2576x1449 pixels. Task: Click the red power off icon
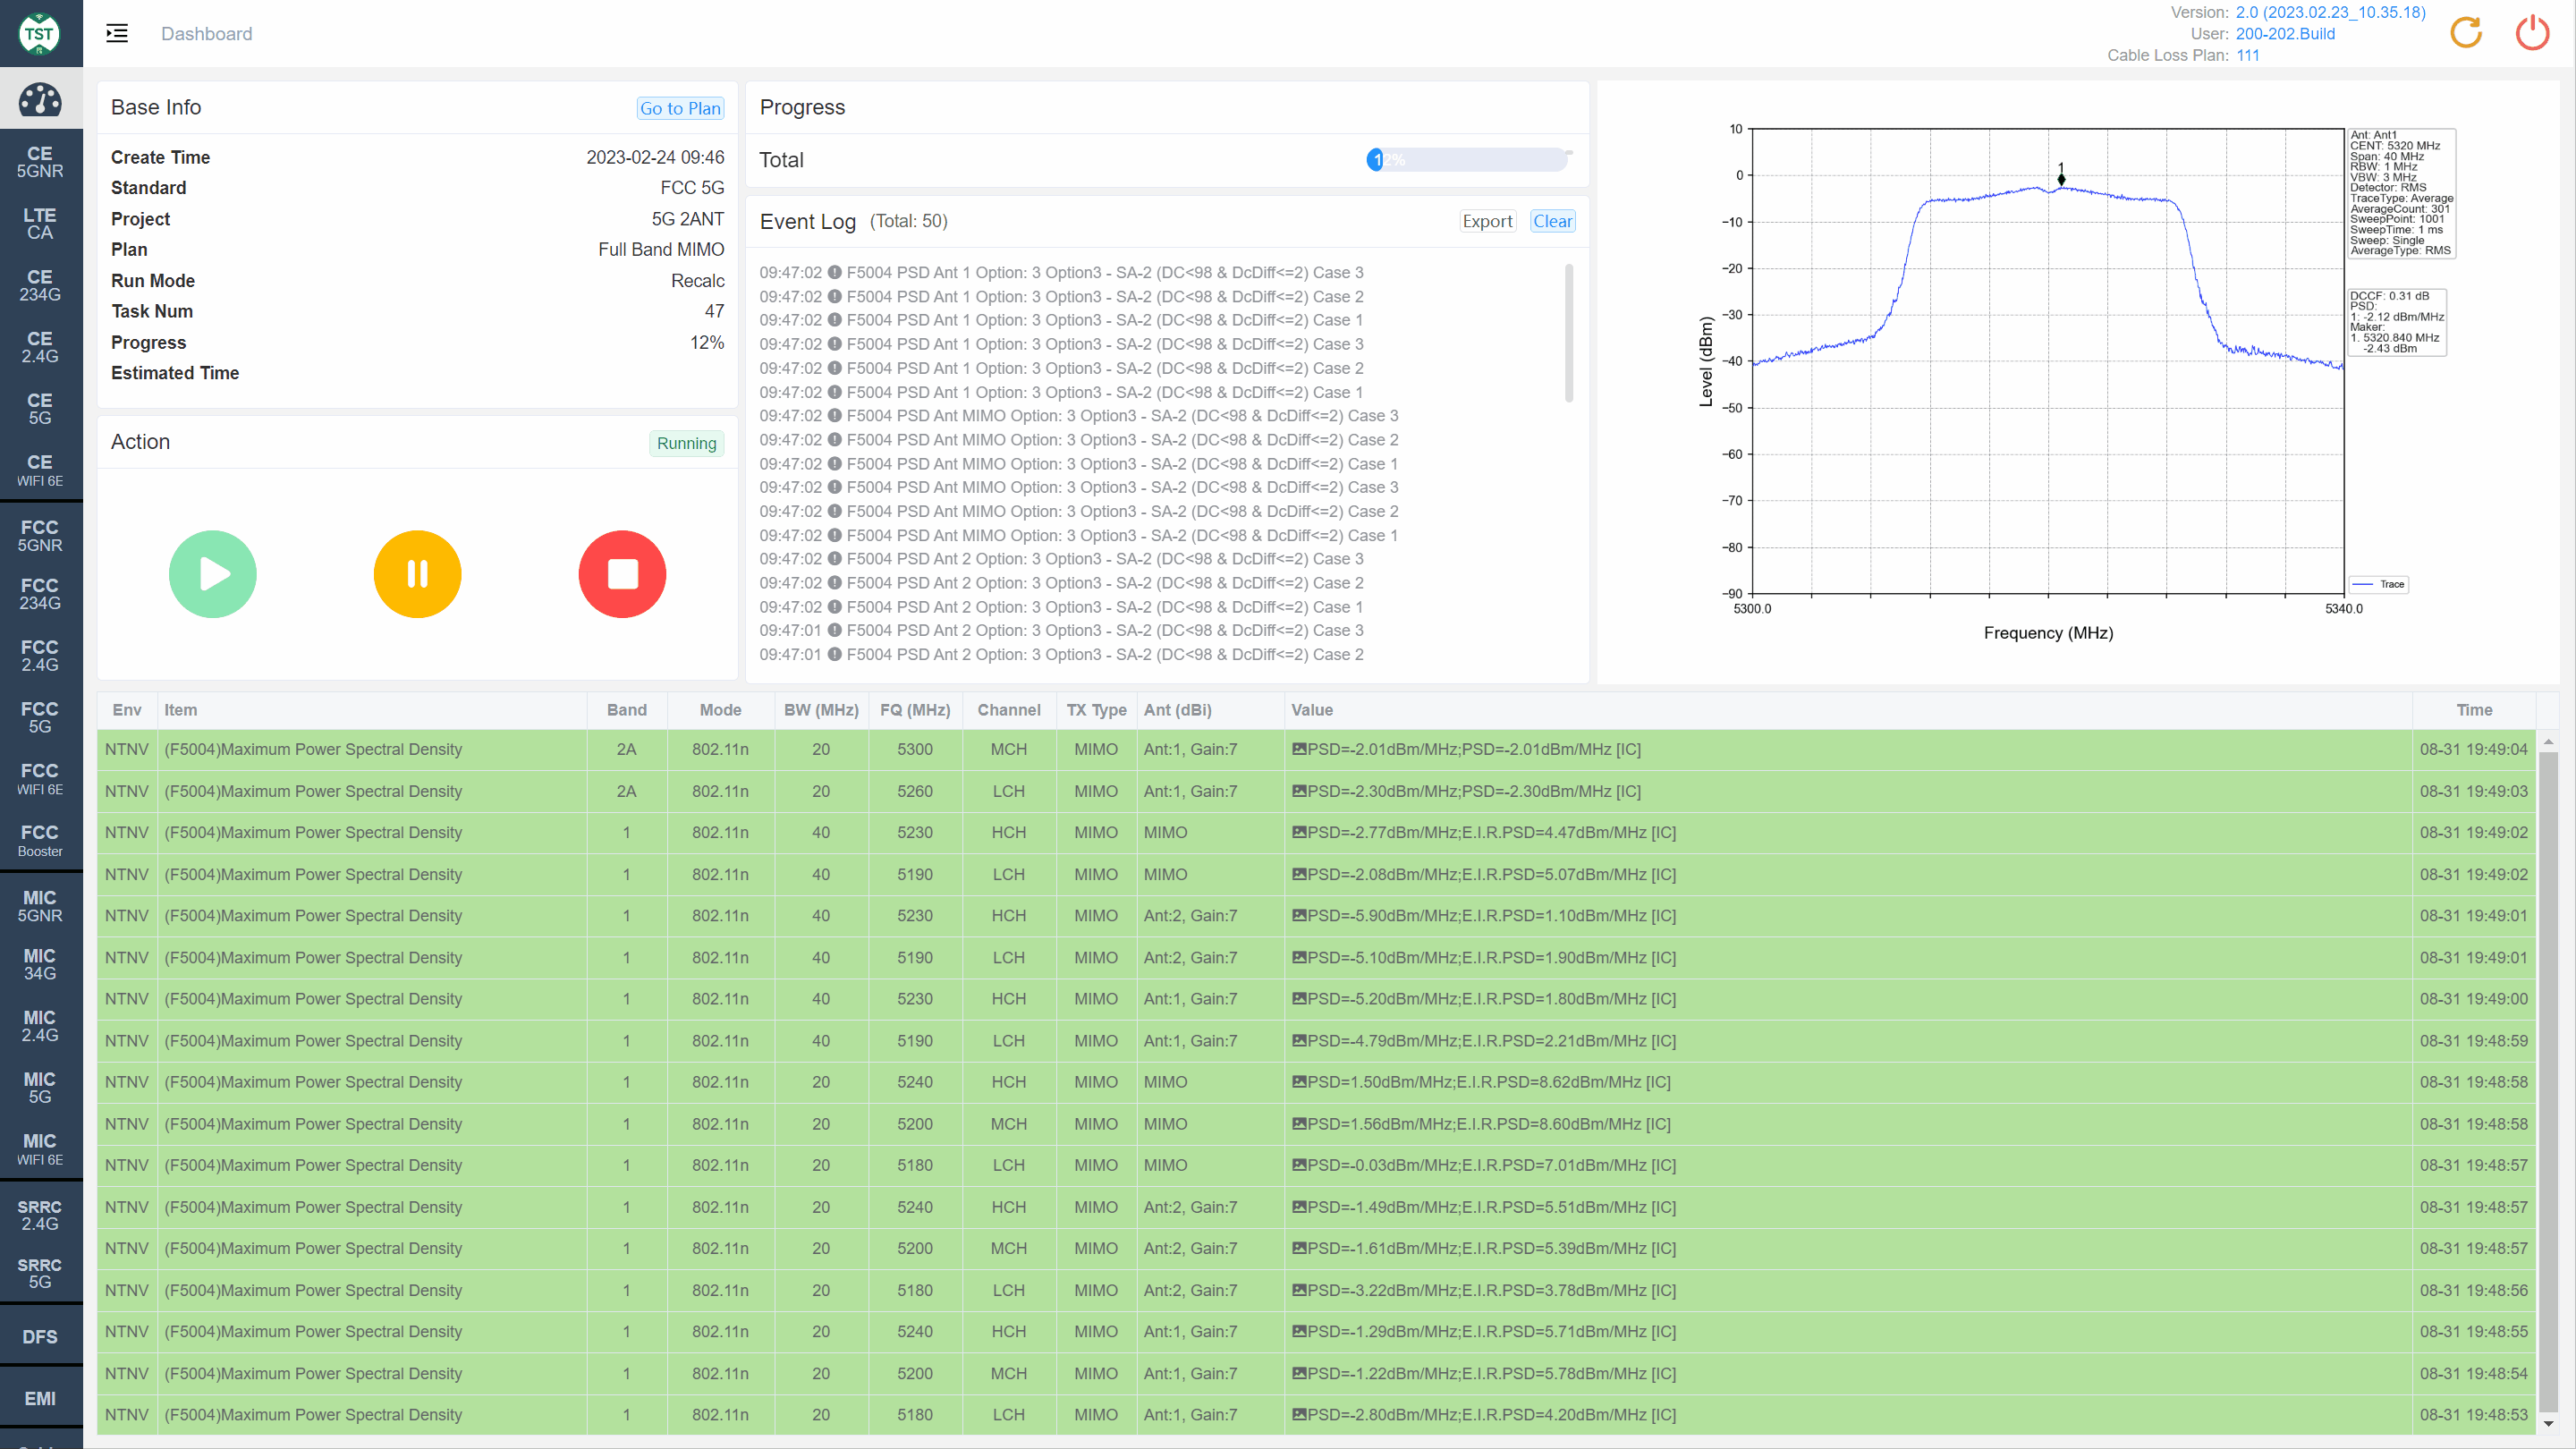2532,33
